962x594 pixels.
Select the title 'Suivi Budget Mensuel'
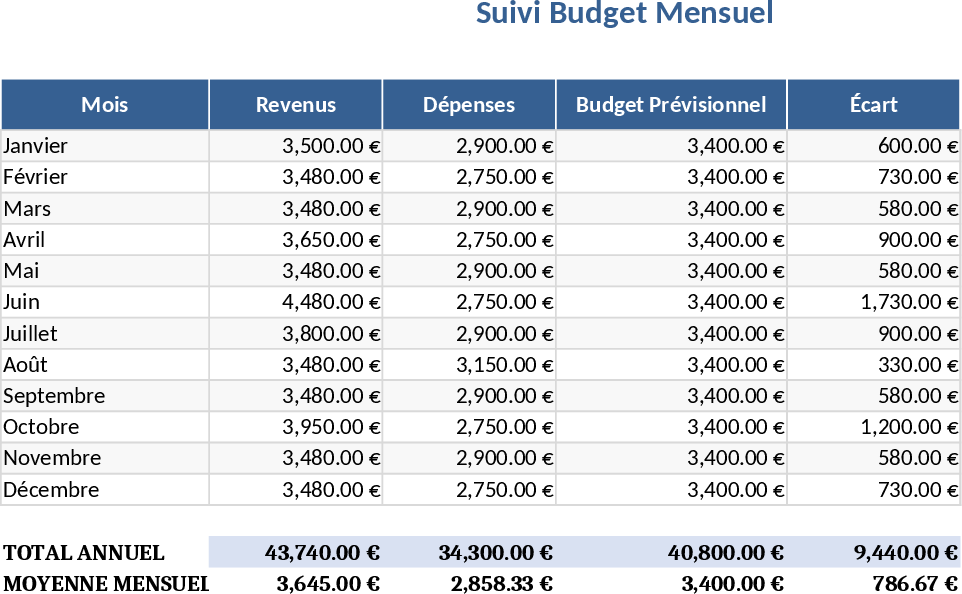point(624,14)
